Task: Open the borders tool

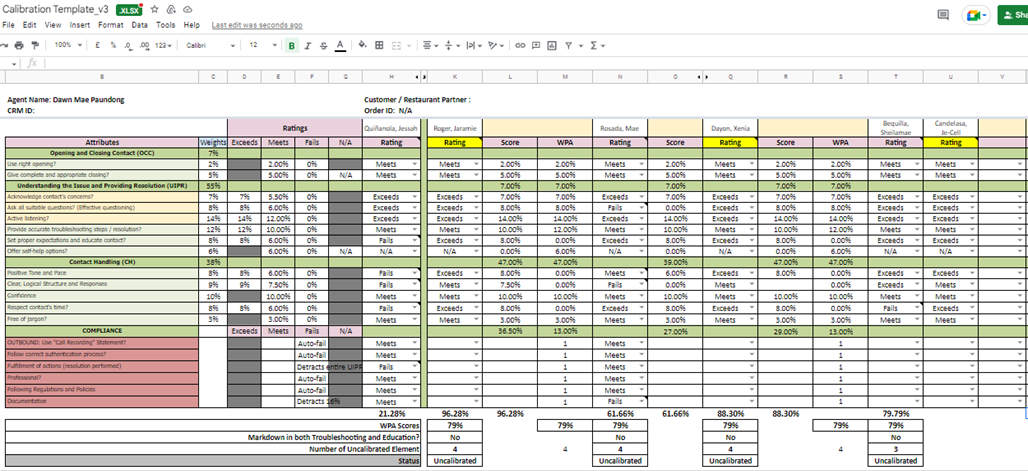Action: pyautogui.click(x=379, y=45)
